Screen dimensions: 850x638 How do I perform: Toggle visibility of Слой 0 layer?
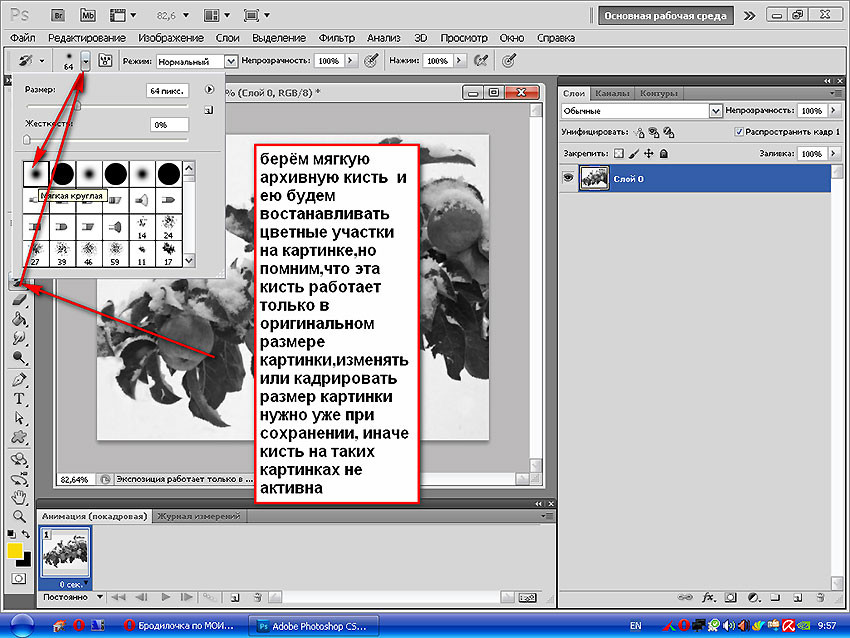568,178
